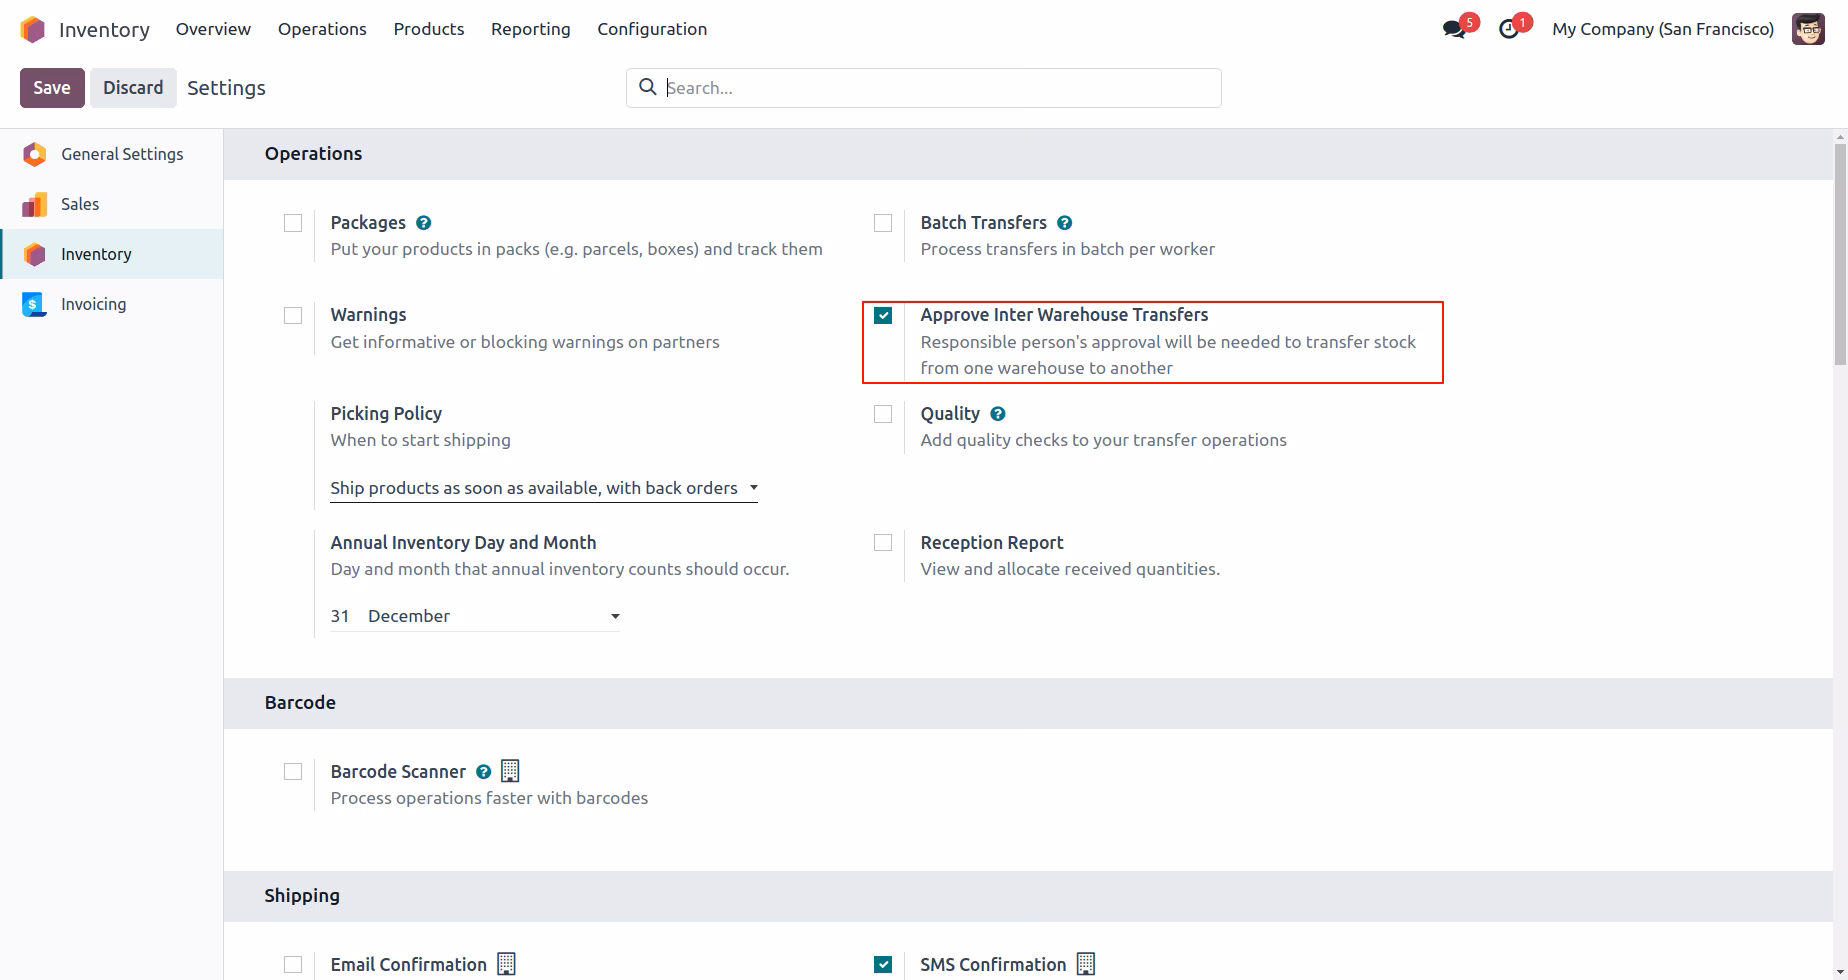Screen dimensions: 1848x980
Task: Open the Operations menu
Action: 322,29
